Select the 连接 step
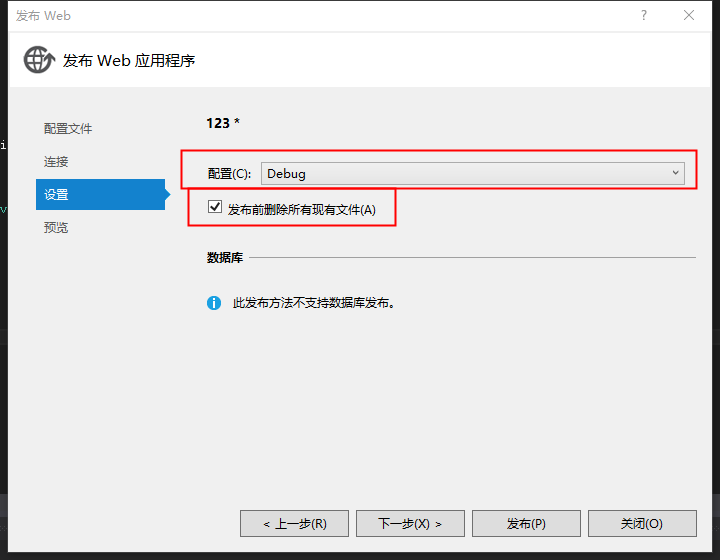Screen dimensions: 720x560 (56, 162)
